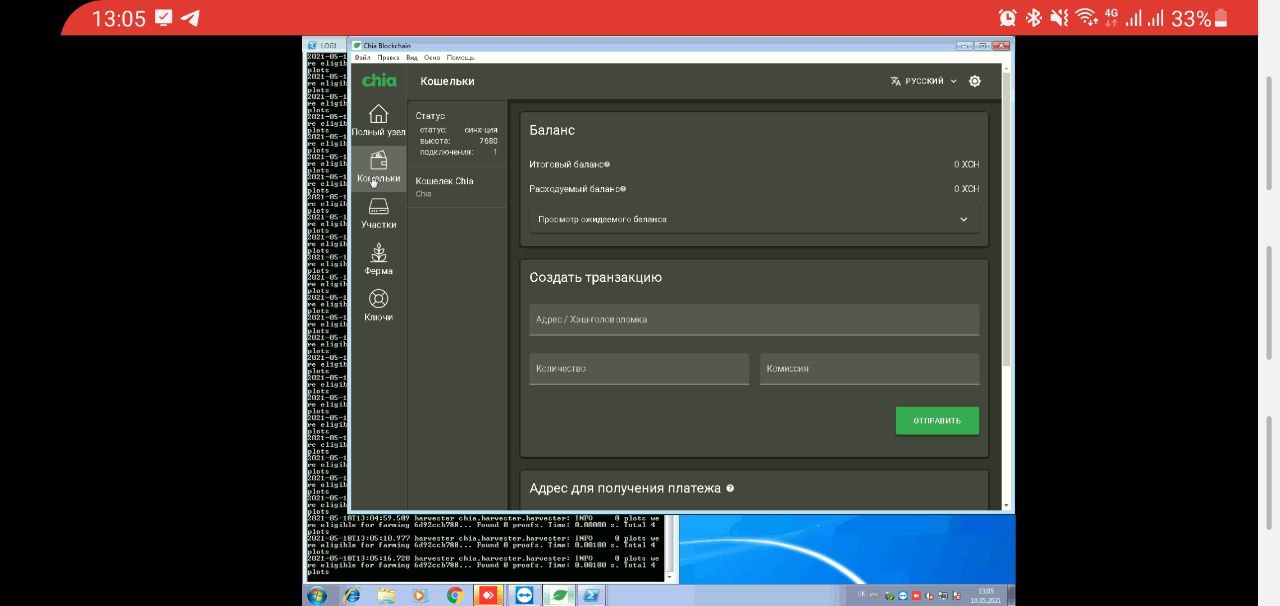Open Windows Explorer folder in taskbar
This screenshot has height=606, width=1280.
tap(386, 595)
